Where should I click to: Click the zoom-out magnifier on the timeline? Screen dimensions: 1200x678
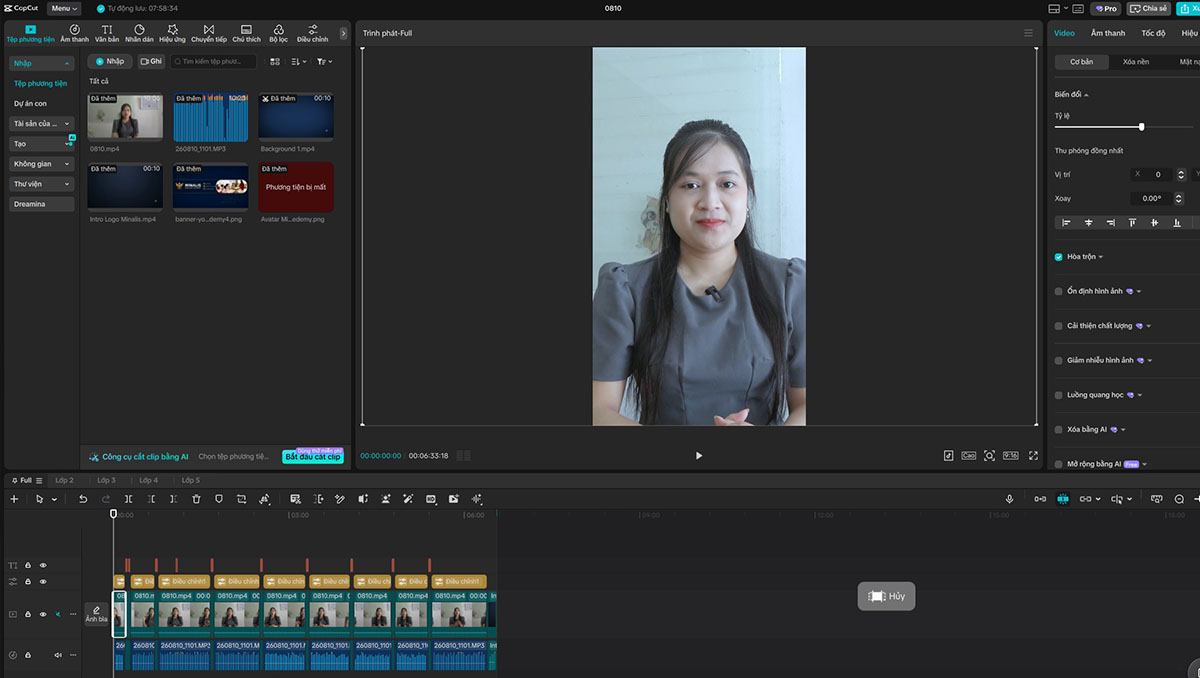1179,498
